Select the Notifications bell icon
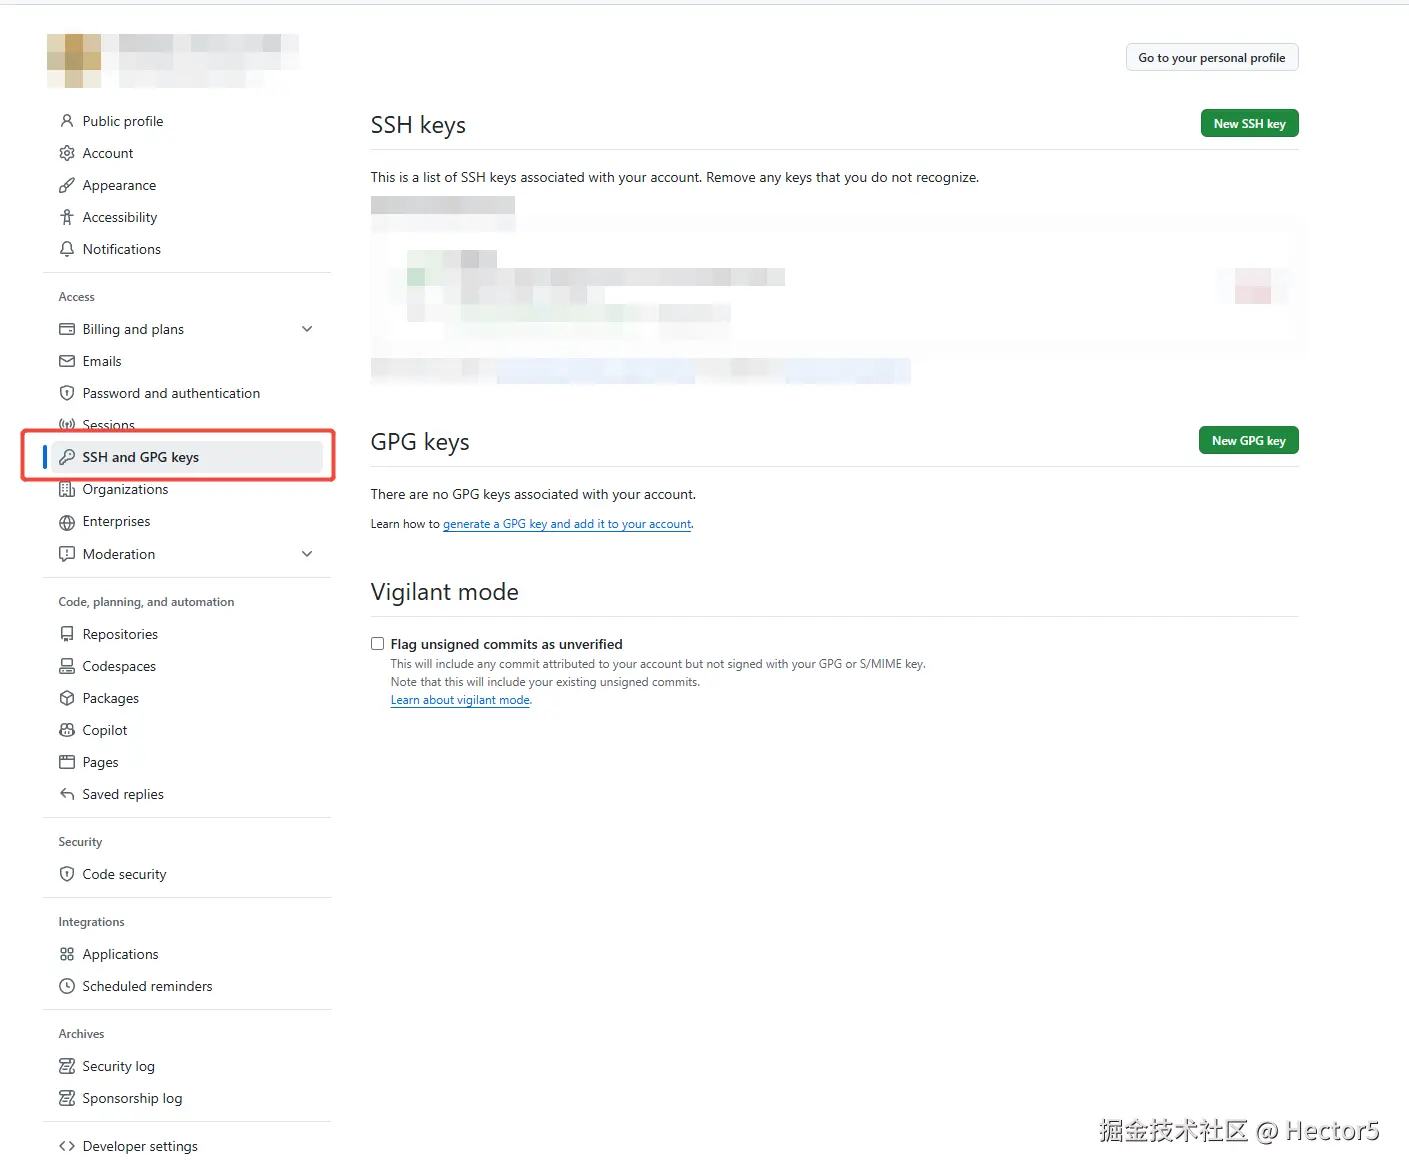 66,249
